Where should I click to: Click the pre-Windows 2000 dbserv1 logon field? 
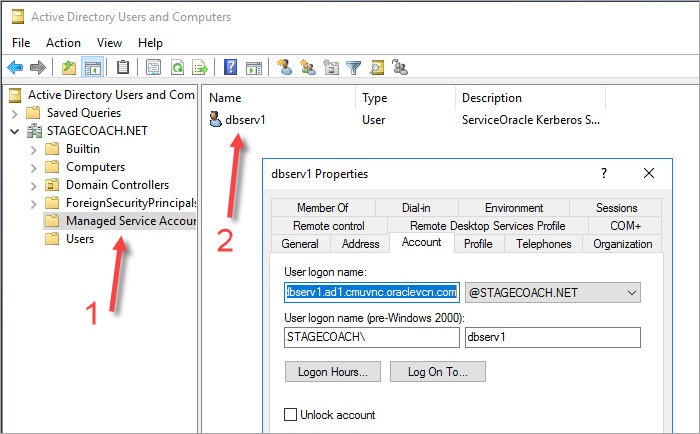pyautogui.click(x=552, y=338)
